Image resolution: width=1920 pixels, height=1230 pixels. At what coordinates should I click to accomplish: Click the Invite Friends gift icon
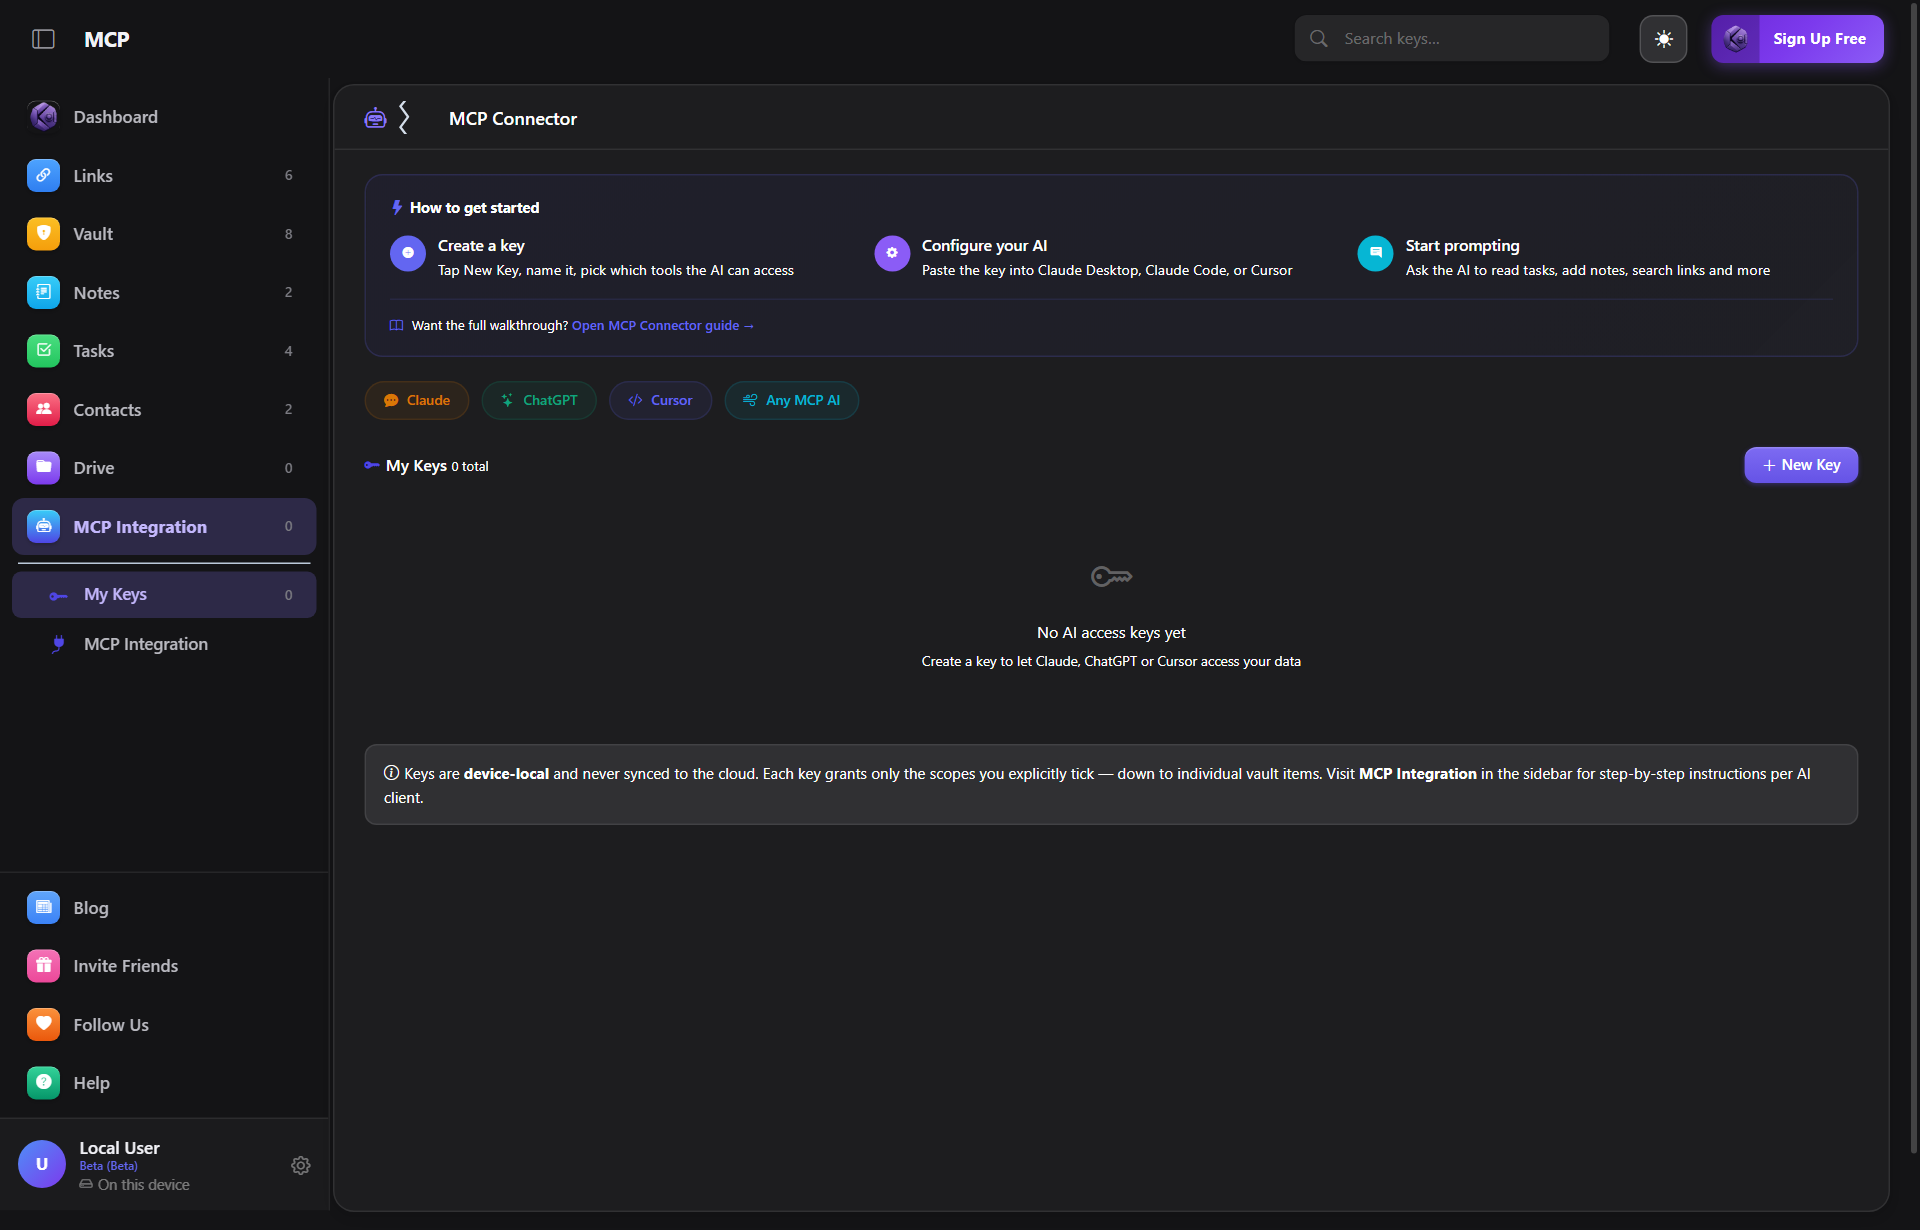[x=43, y=966]
